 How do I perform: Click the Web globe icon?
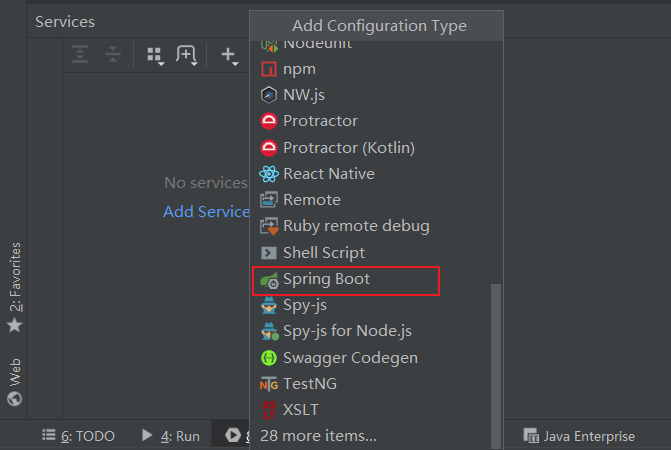15,399
